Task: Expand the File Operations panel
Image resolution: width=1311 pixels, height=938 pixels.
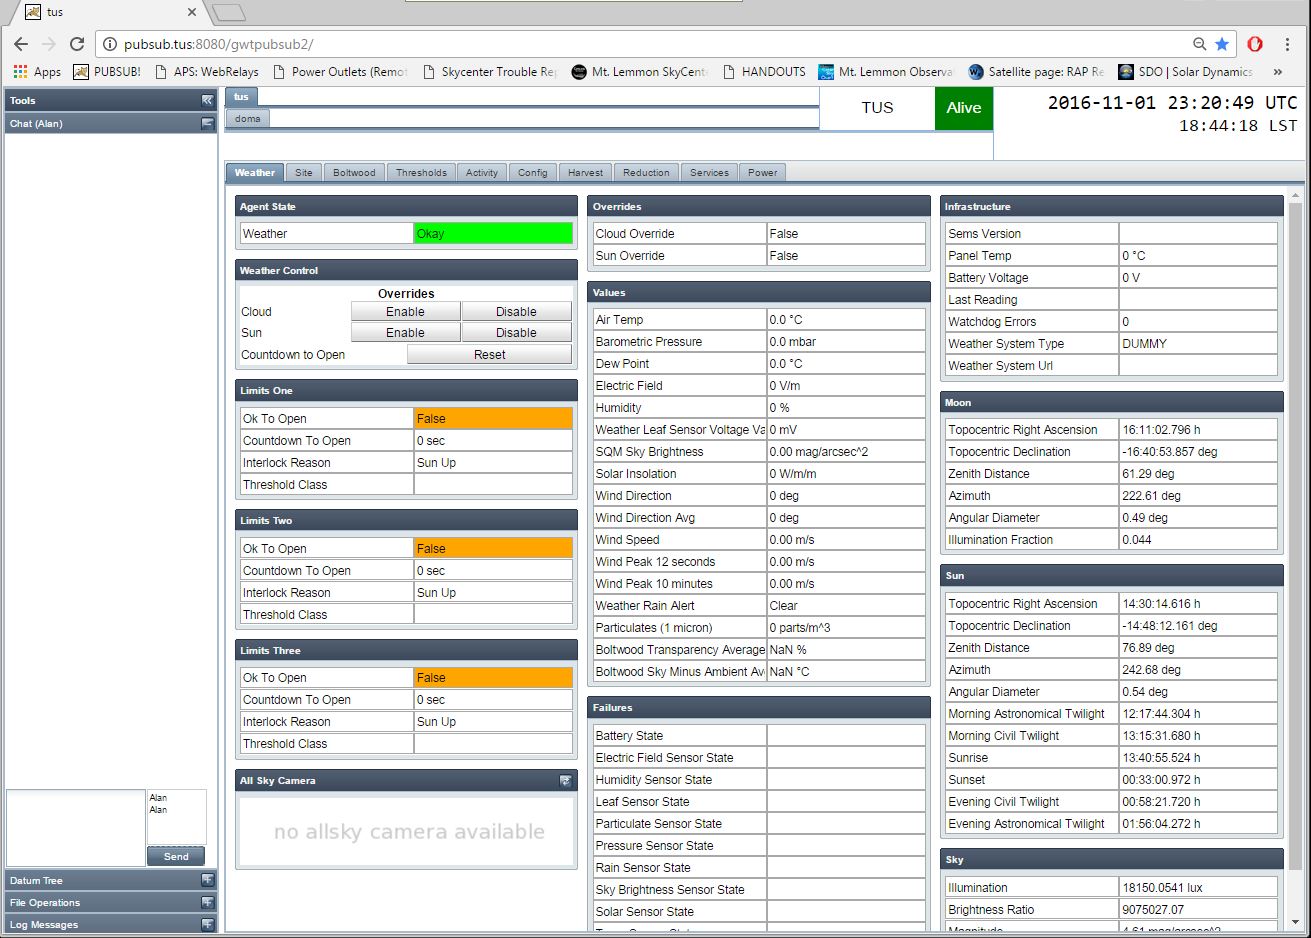Action: pos(207,903)
